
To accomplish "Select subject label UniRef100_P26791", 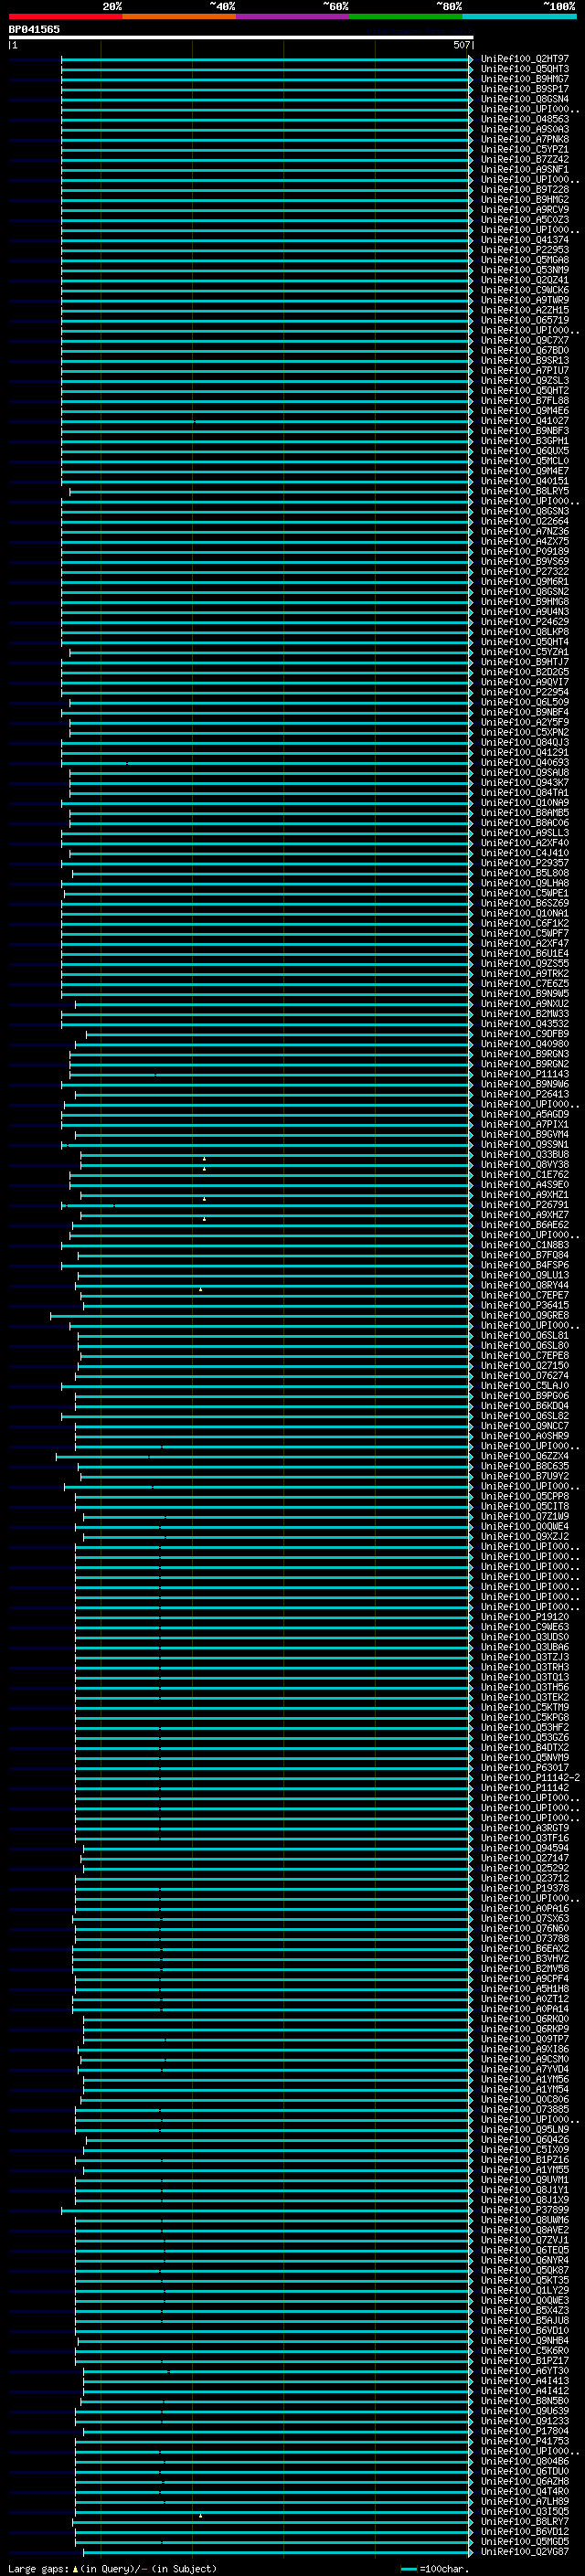I will (525, 1205).
